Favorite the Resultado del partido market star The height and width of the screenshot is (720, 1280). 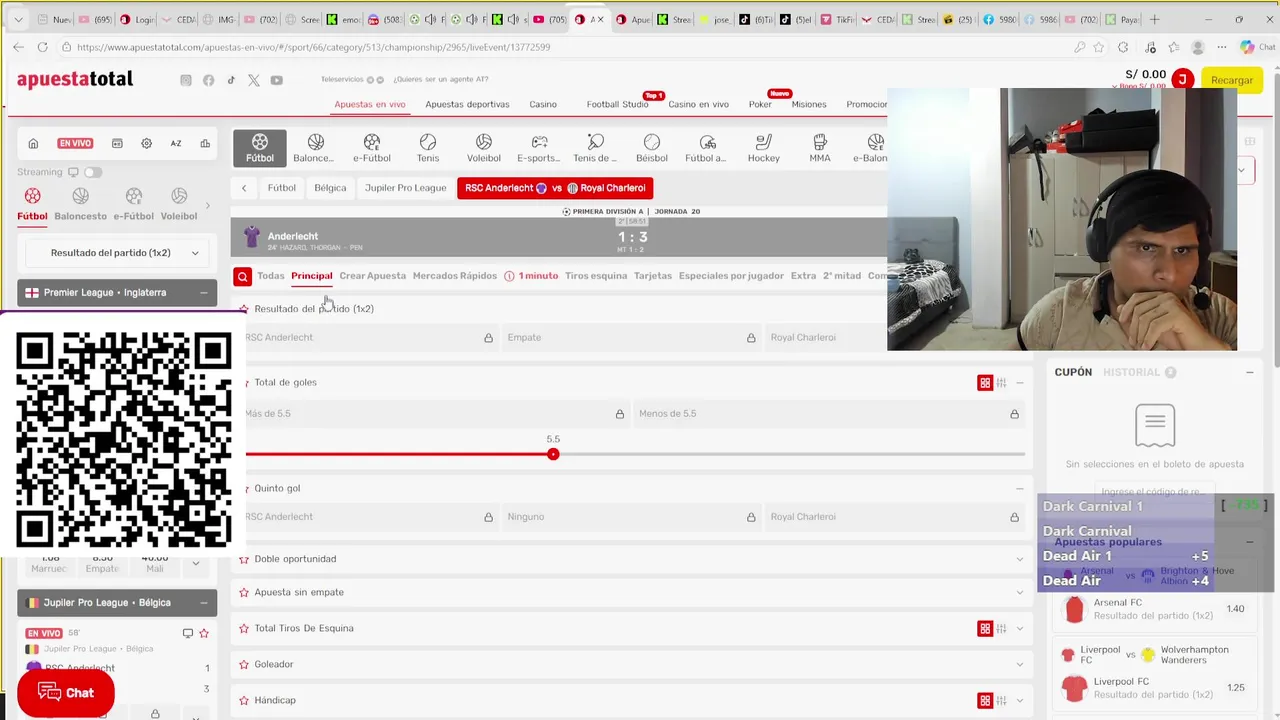[244, 309]
